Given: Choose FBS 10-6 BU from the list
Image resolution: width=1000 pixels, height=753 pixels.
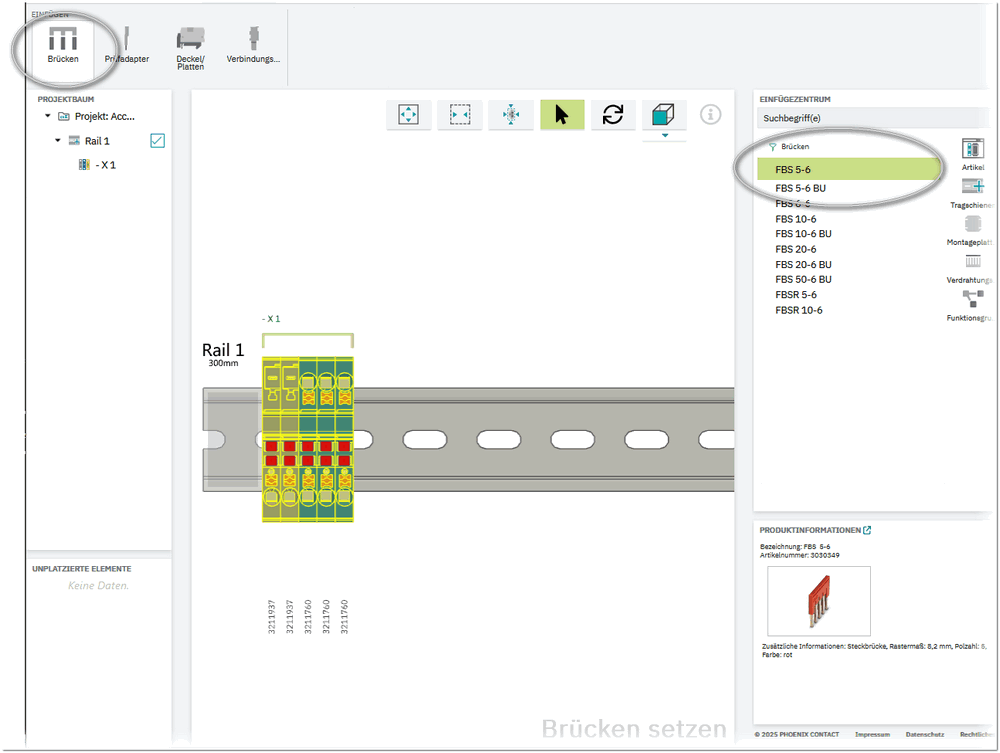Looking at the screenshot, I should pyautogui.click(x=803, y=234).
